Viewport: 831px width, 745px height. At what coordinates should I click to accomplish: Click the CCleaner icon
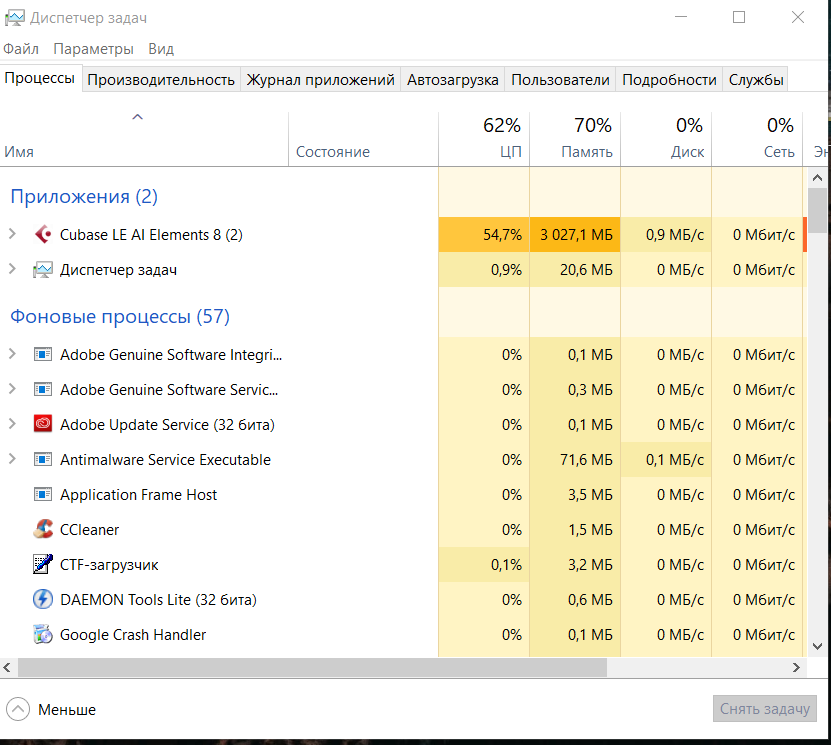pos(43,529)
